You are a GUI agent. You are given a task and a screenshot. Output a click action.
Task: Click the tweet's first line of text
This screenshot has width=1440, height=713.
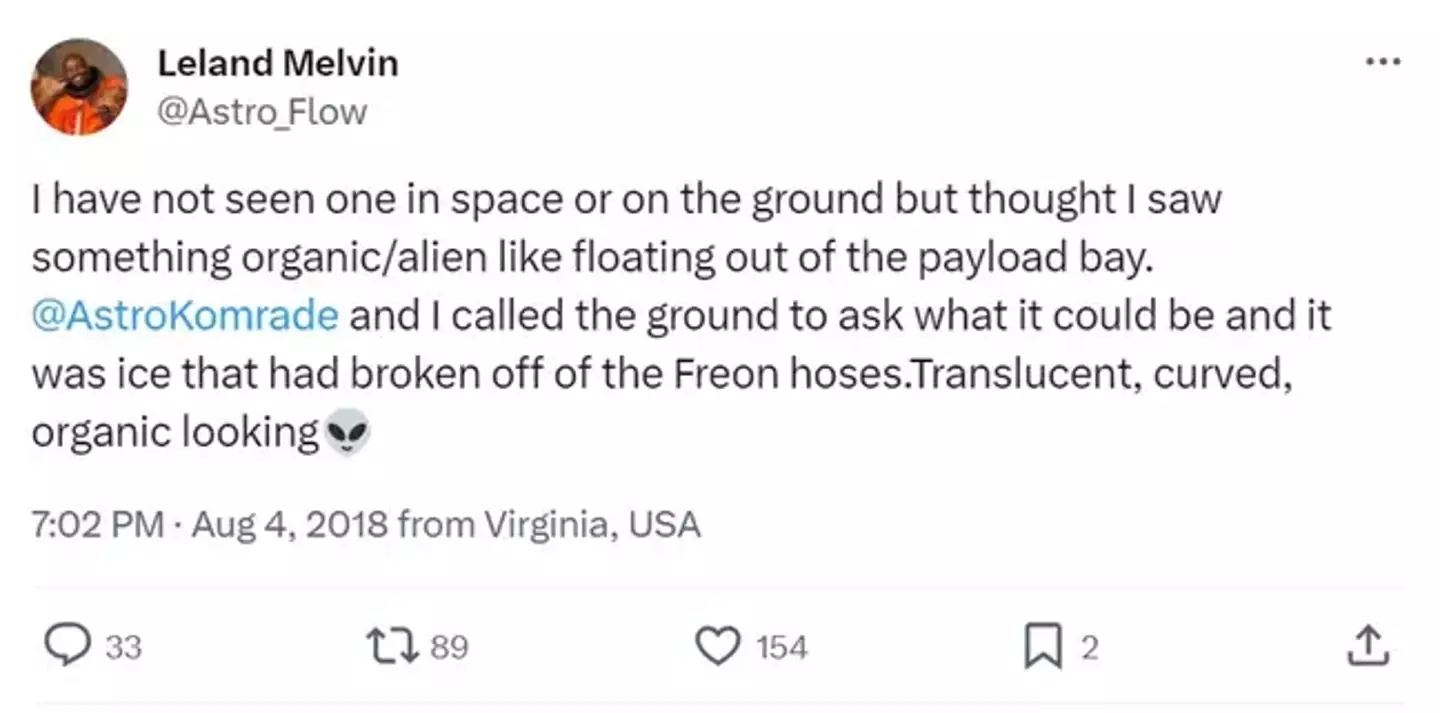(626, 200)
